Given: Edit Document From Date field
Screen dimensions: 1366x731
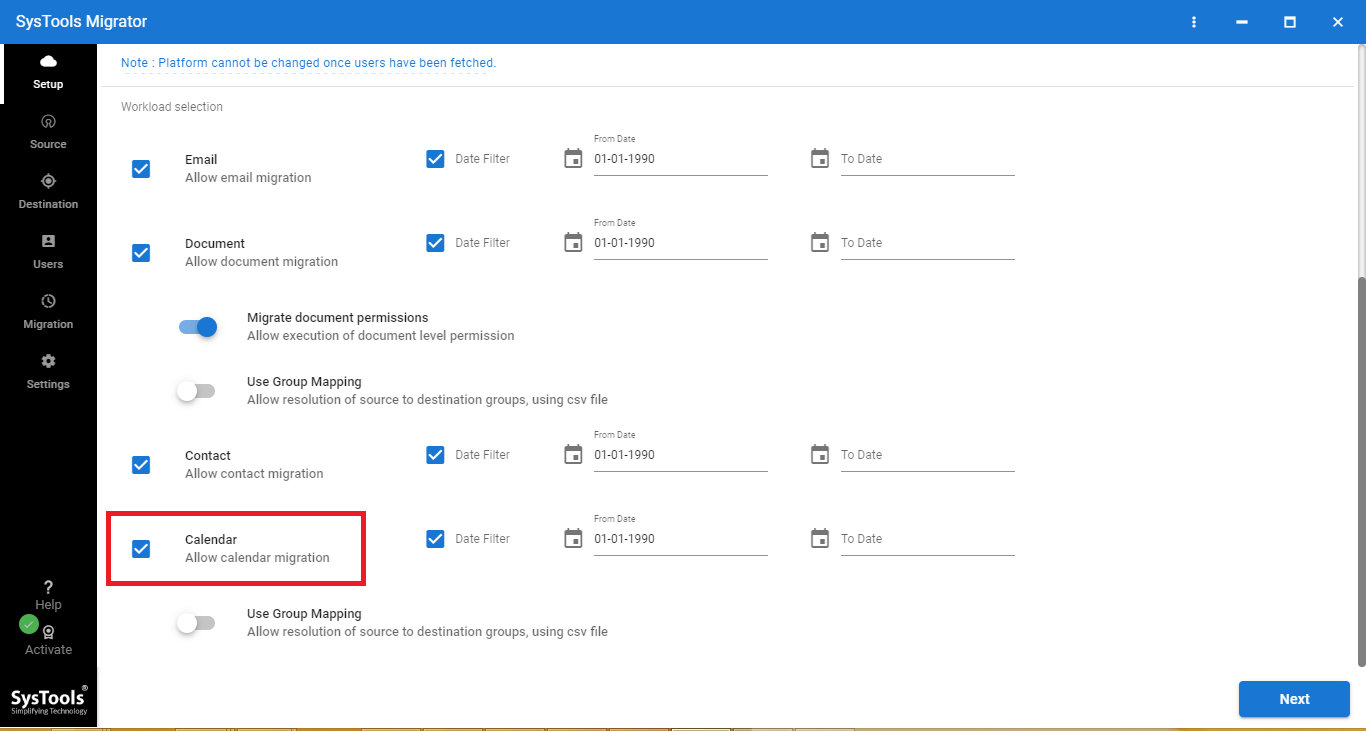Looking at the screenshot, I should 681,243.
